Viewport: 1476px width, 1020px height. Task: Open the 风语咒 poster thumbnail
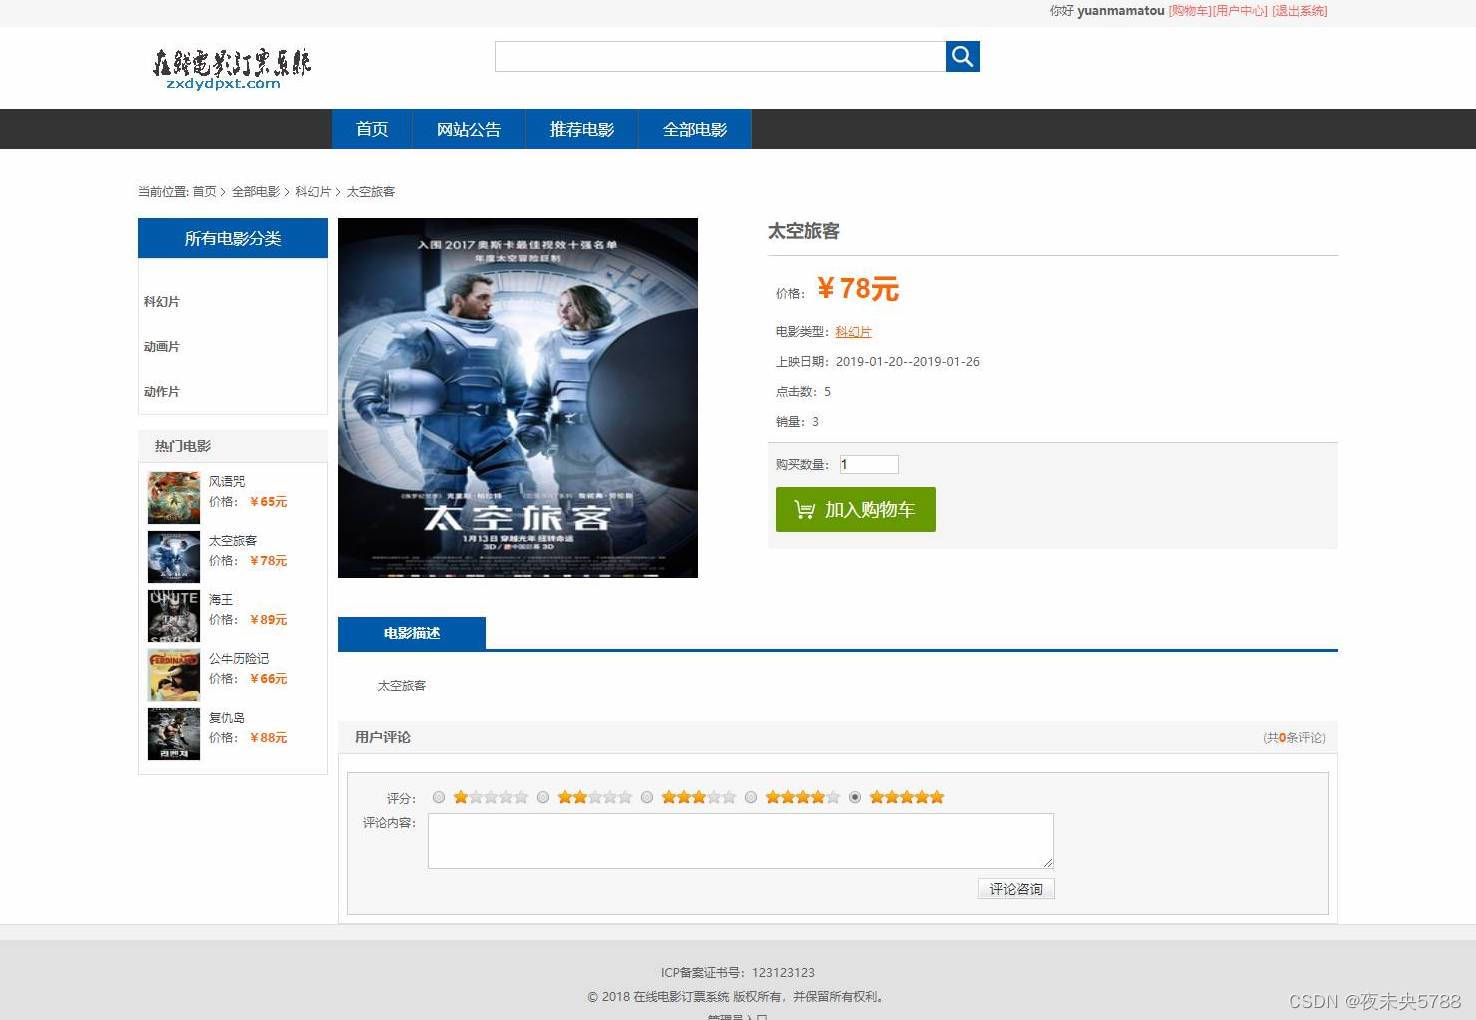click(174, 498)
